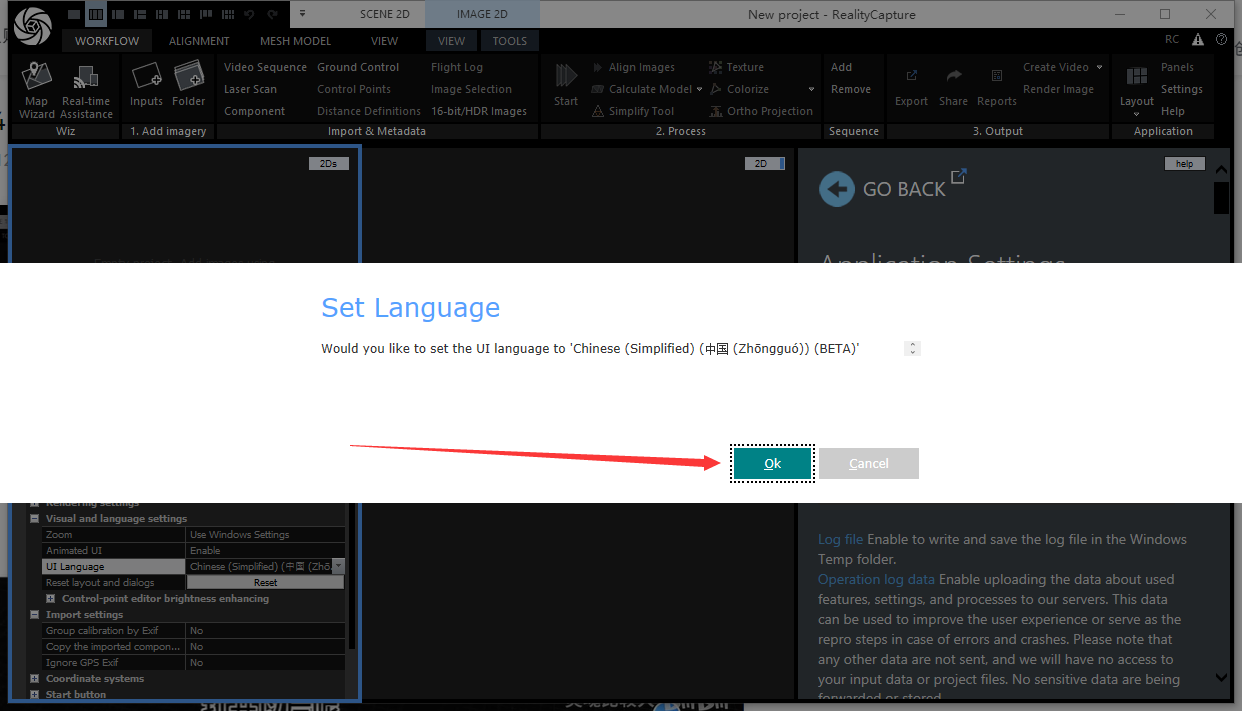Click the help panel scrollbar thumb
Image resolution: width=1242 pixels, height=711 pixels.
pos(1221,198)
